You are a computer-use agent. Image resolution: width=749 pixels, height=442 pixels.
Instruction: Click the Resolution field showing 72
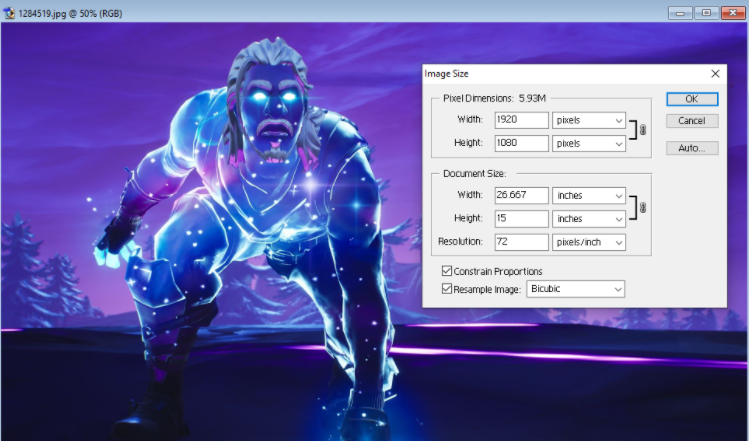click(521, 242)
